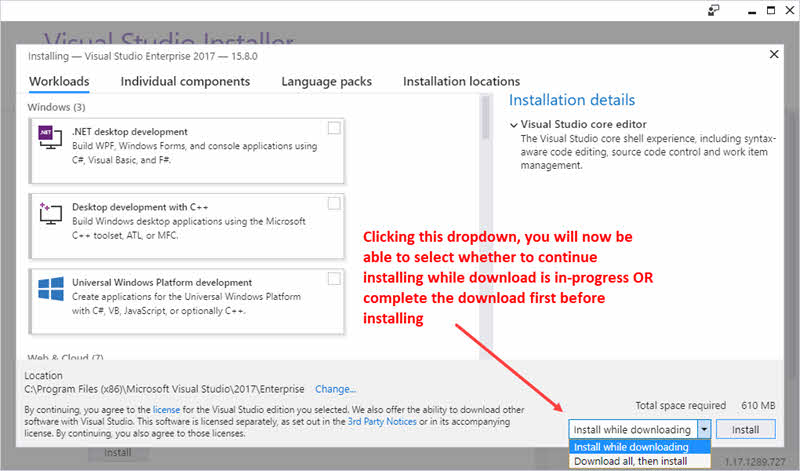
Task: Click the 'Windows (3)' group heading
Action: (x=56, y=107)
